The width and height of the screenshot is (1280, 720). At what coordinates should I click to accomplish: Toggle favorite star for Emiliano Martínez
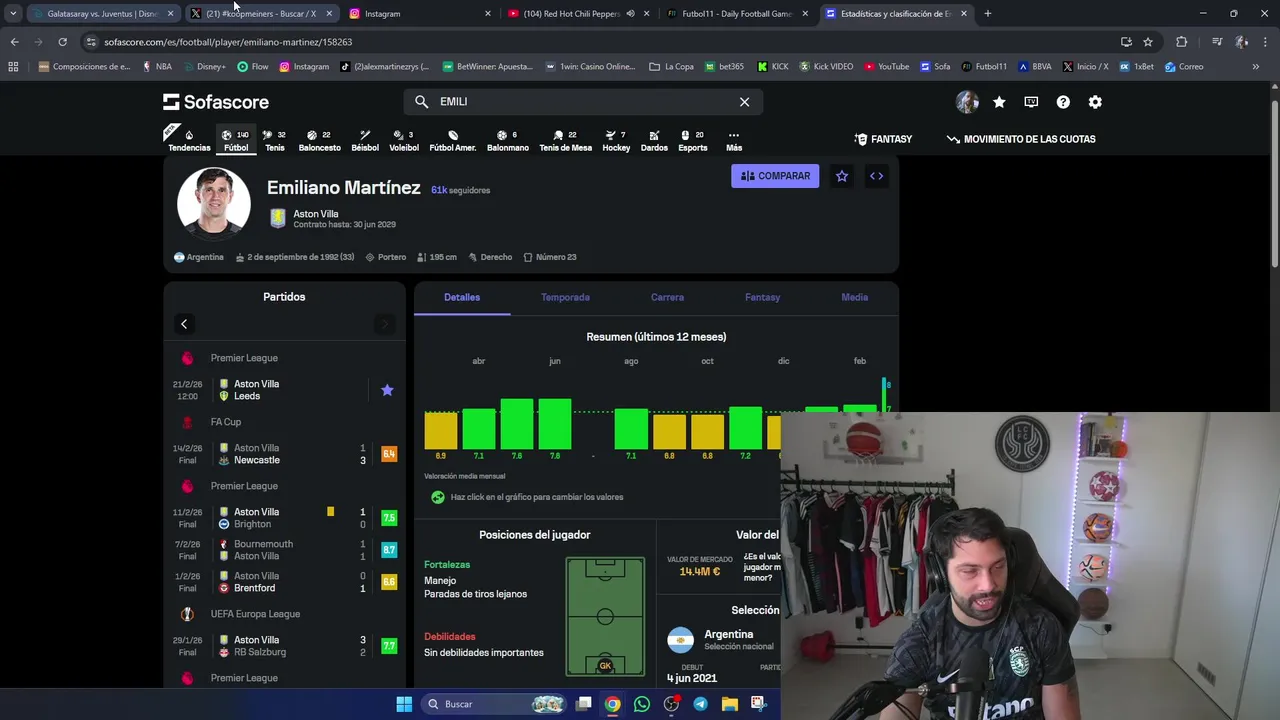pos(842,176)
